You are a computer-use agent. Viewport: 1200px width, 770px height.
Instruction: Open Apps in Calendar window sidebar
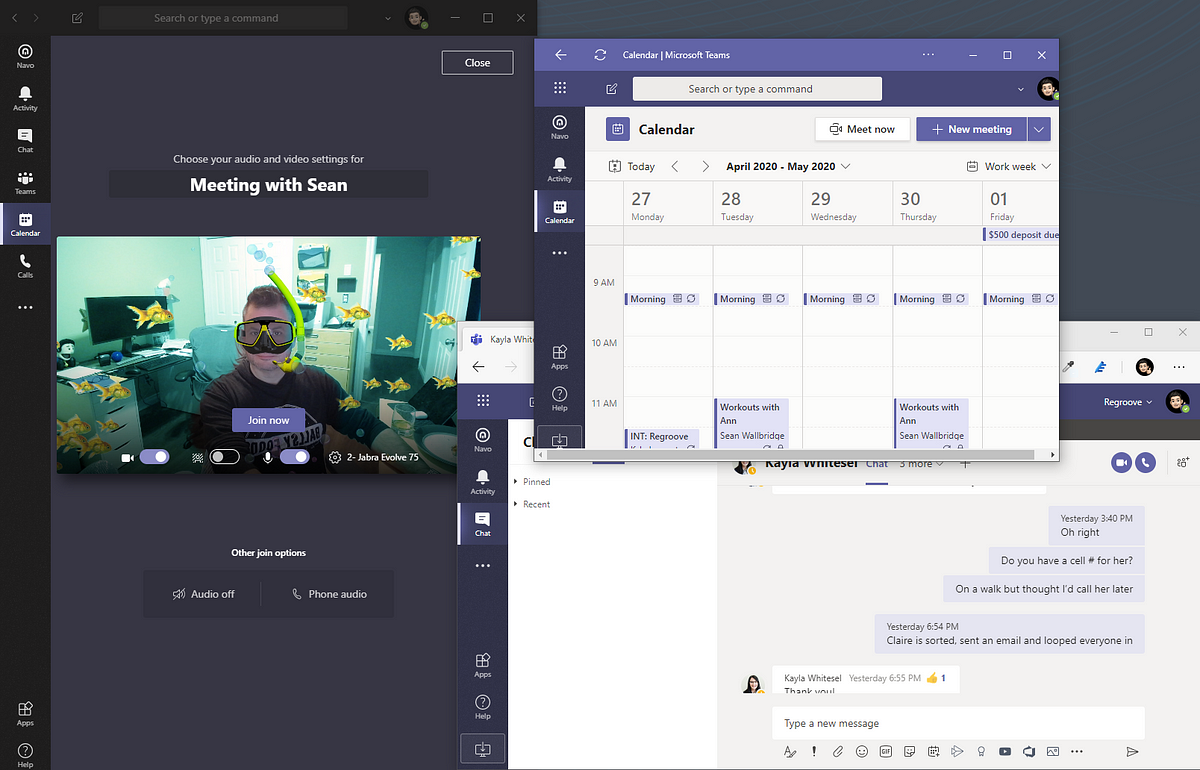point(560,356)
